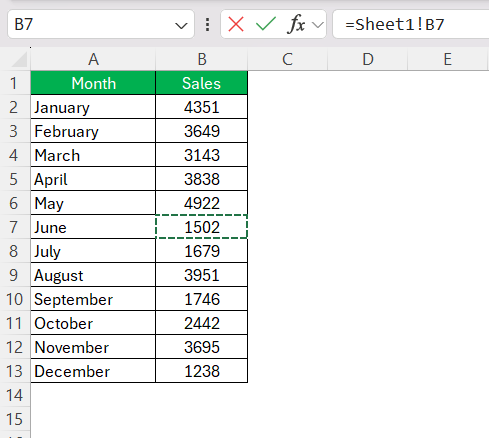489x438 pixels.
Task: Select the March cell
Action: pos(93,155)
